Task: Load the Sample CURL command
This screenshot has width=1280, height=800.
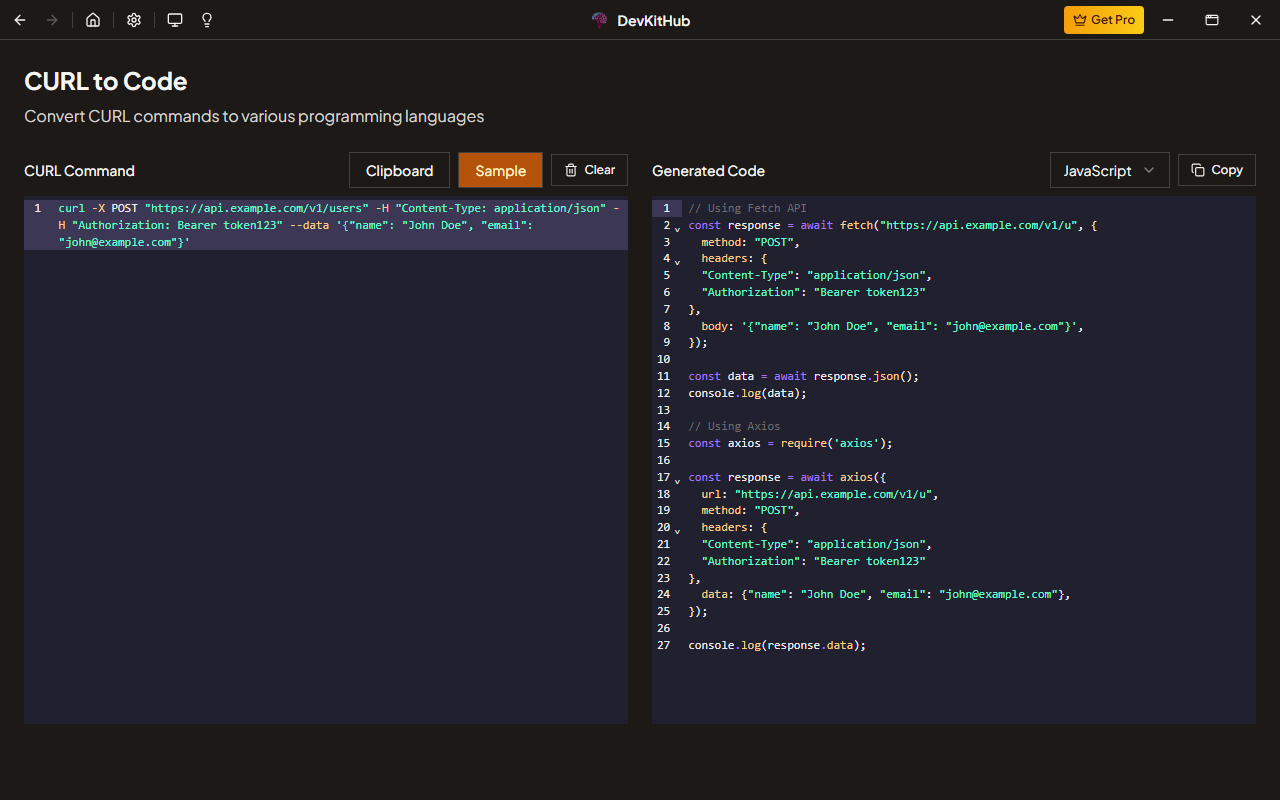Action: 500,170
